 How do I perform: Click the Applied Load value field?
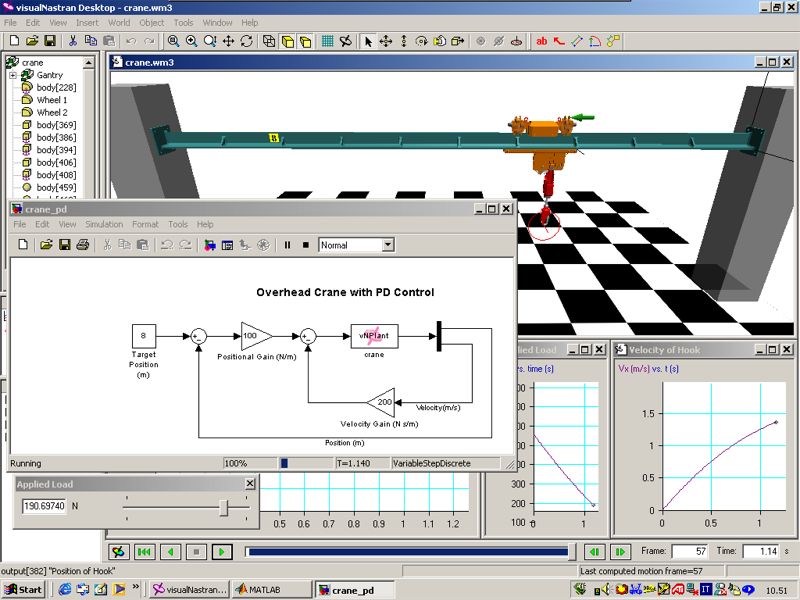pyautogui.click(x=44, y=506)
